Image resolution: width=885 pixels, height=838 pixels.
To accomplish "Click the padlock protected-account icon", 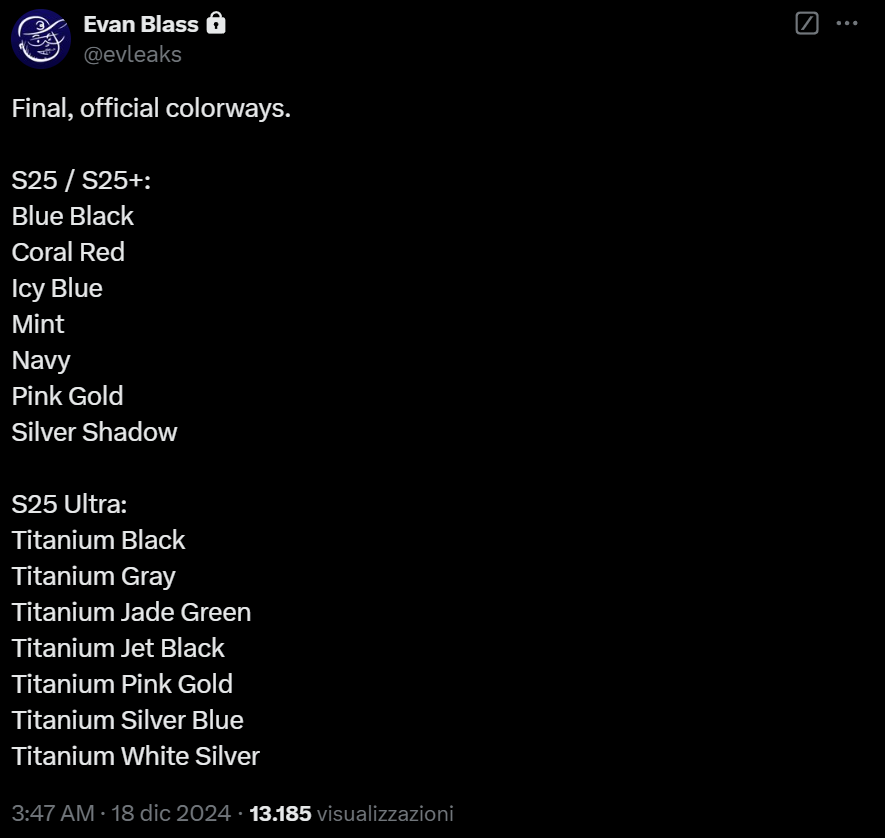I will pos(215,23).
